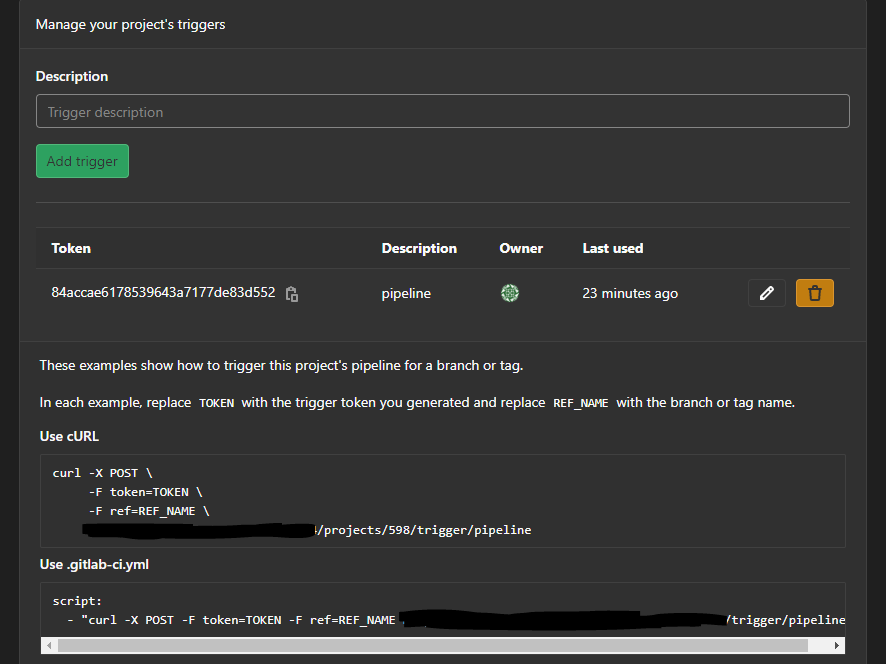The image size is (886, 664).
Task: Click the Token column header
Action: click(x=68, y=248)
